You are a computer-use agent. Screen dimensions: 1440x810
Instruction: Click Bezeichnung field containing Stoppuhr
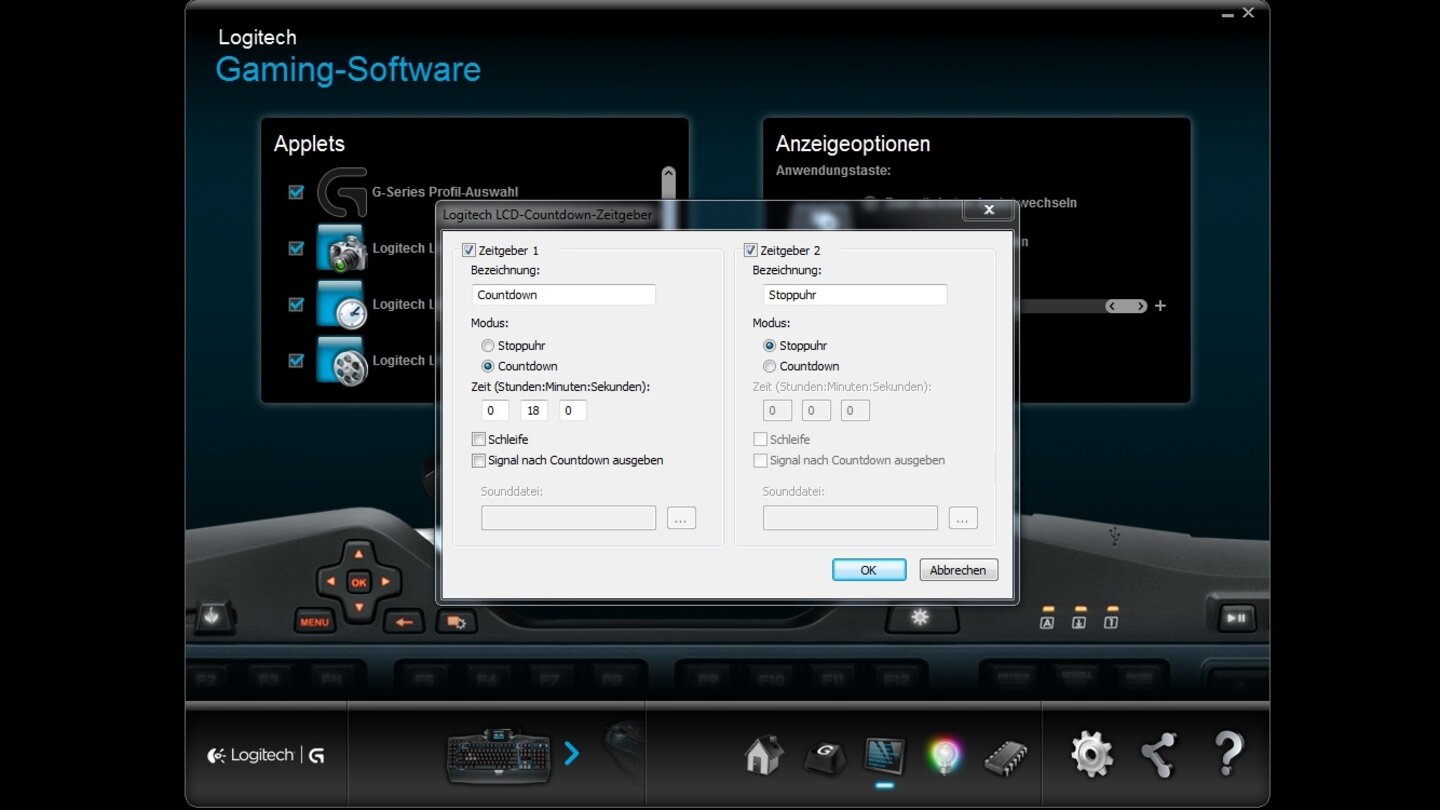click(855, 295)
